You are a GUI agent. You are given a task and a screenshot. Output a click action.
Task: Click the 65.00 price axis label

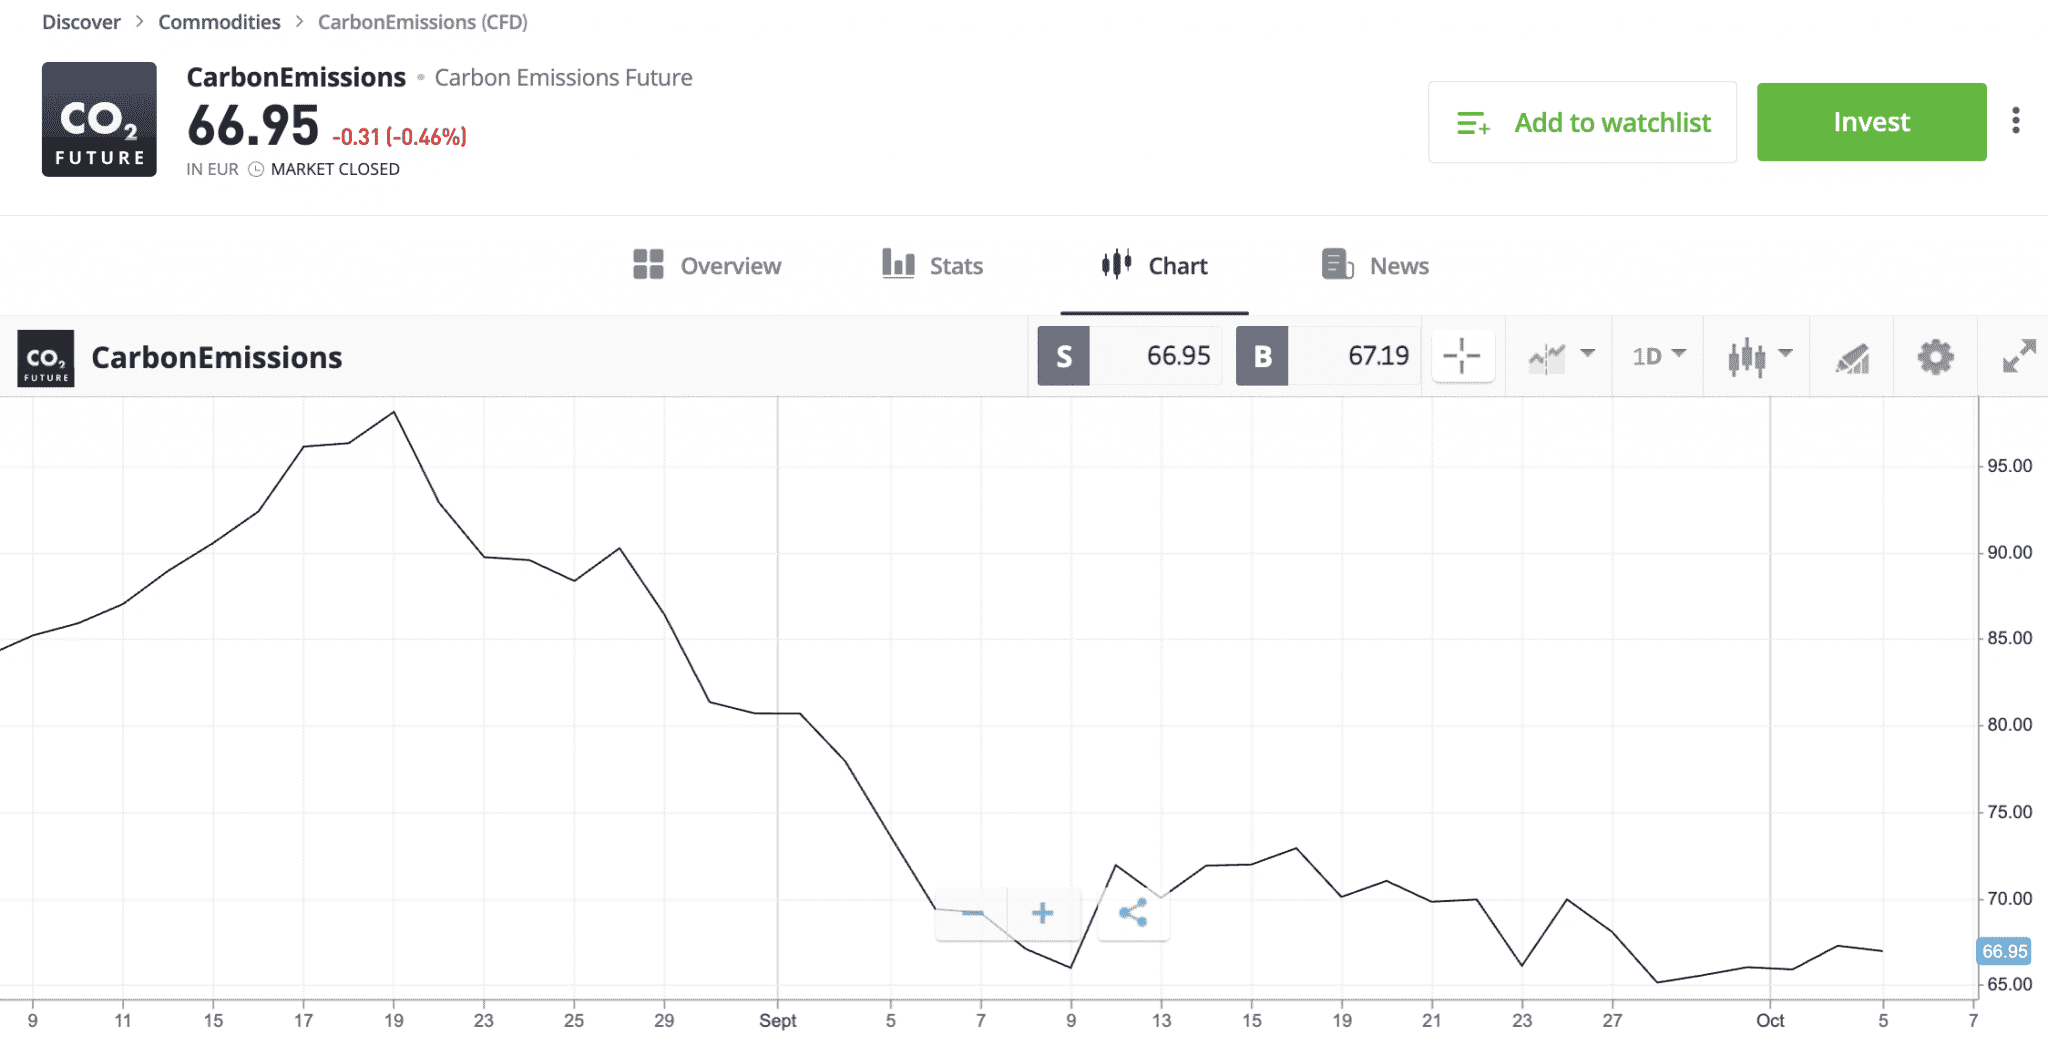coord(2009,985)
